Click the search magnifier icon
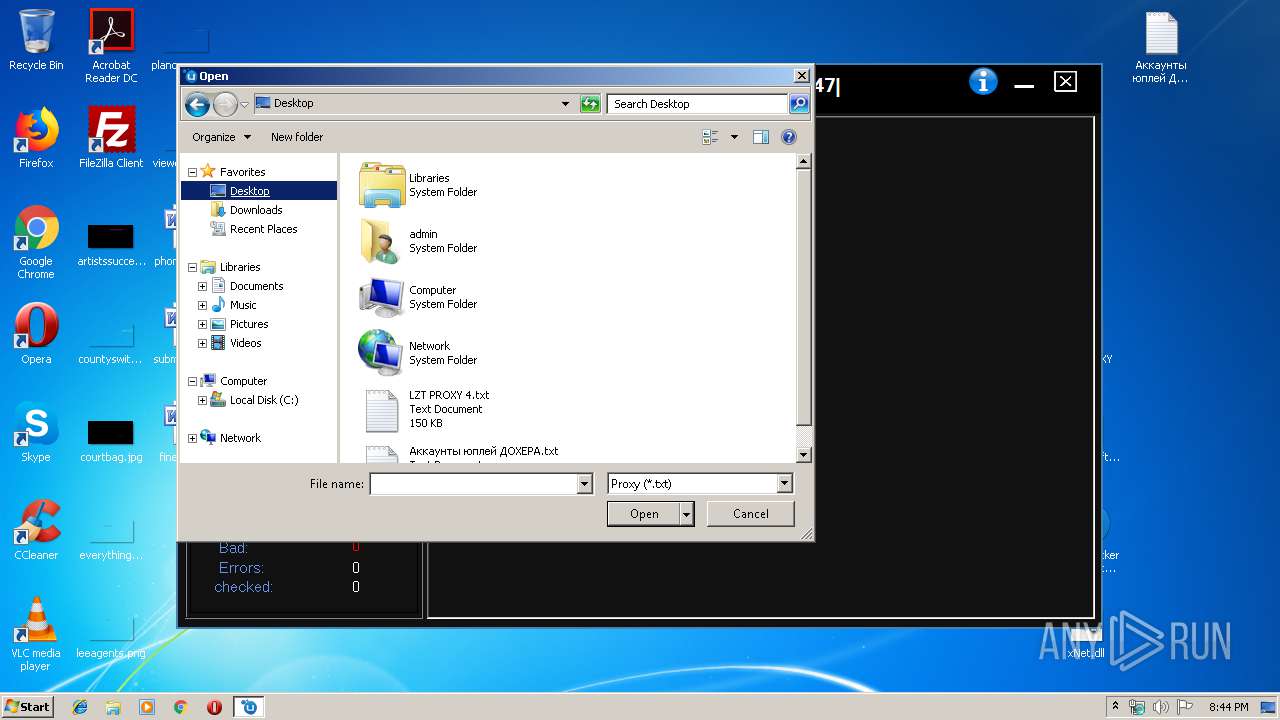This screenshot has height=720, width=1280. tap(799, 104)
